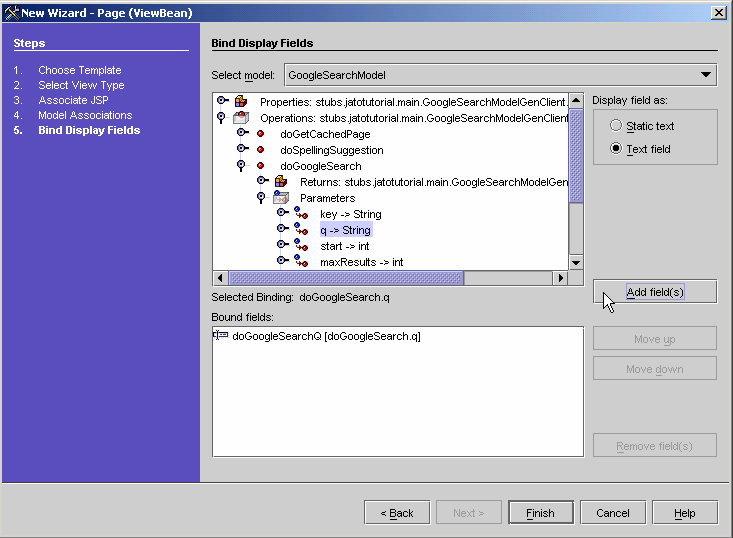Click the Properties node icon
The width and height of the screenshot is (733, 538).
pyautogui.click(x=241, y=101)
